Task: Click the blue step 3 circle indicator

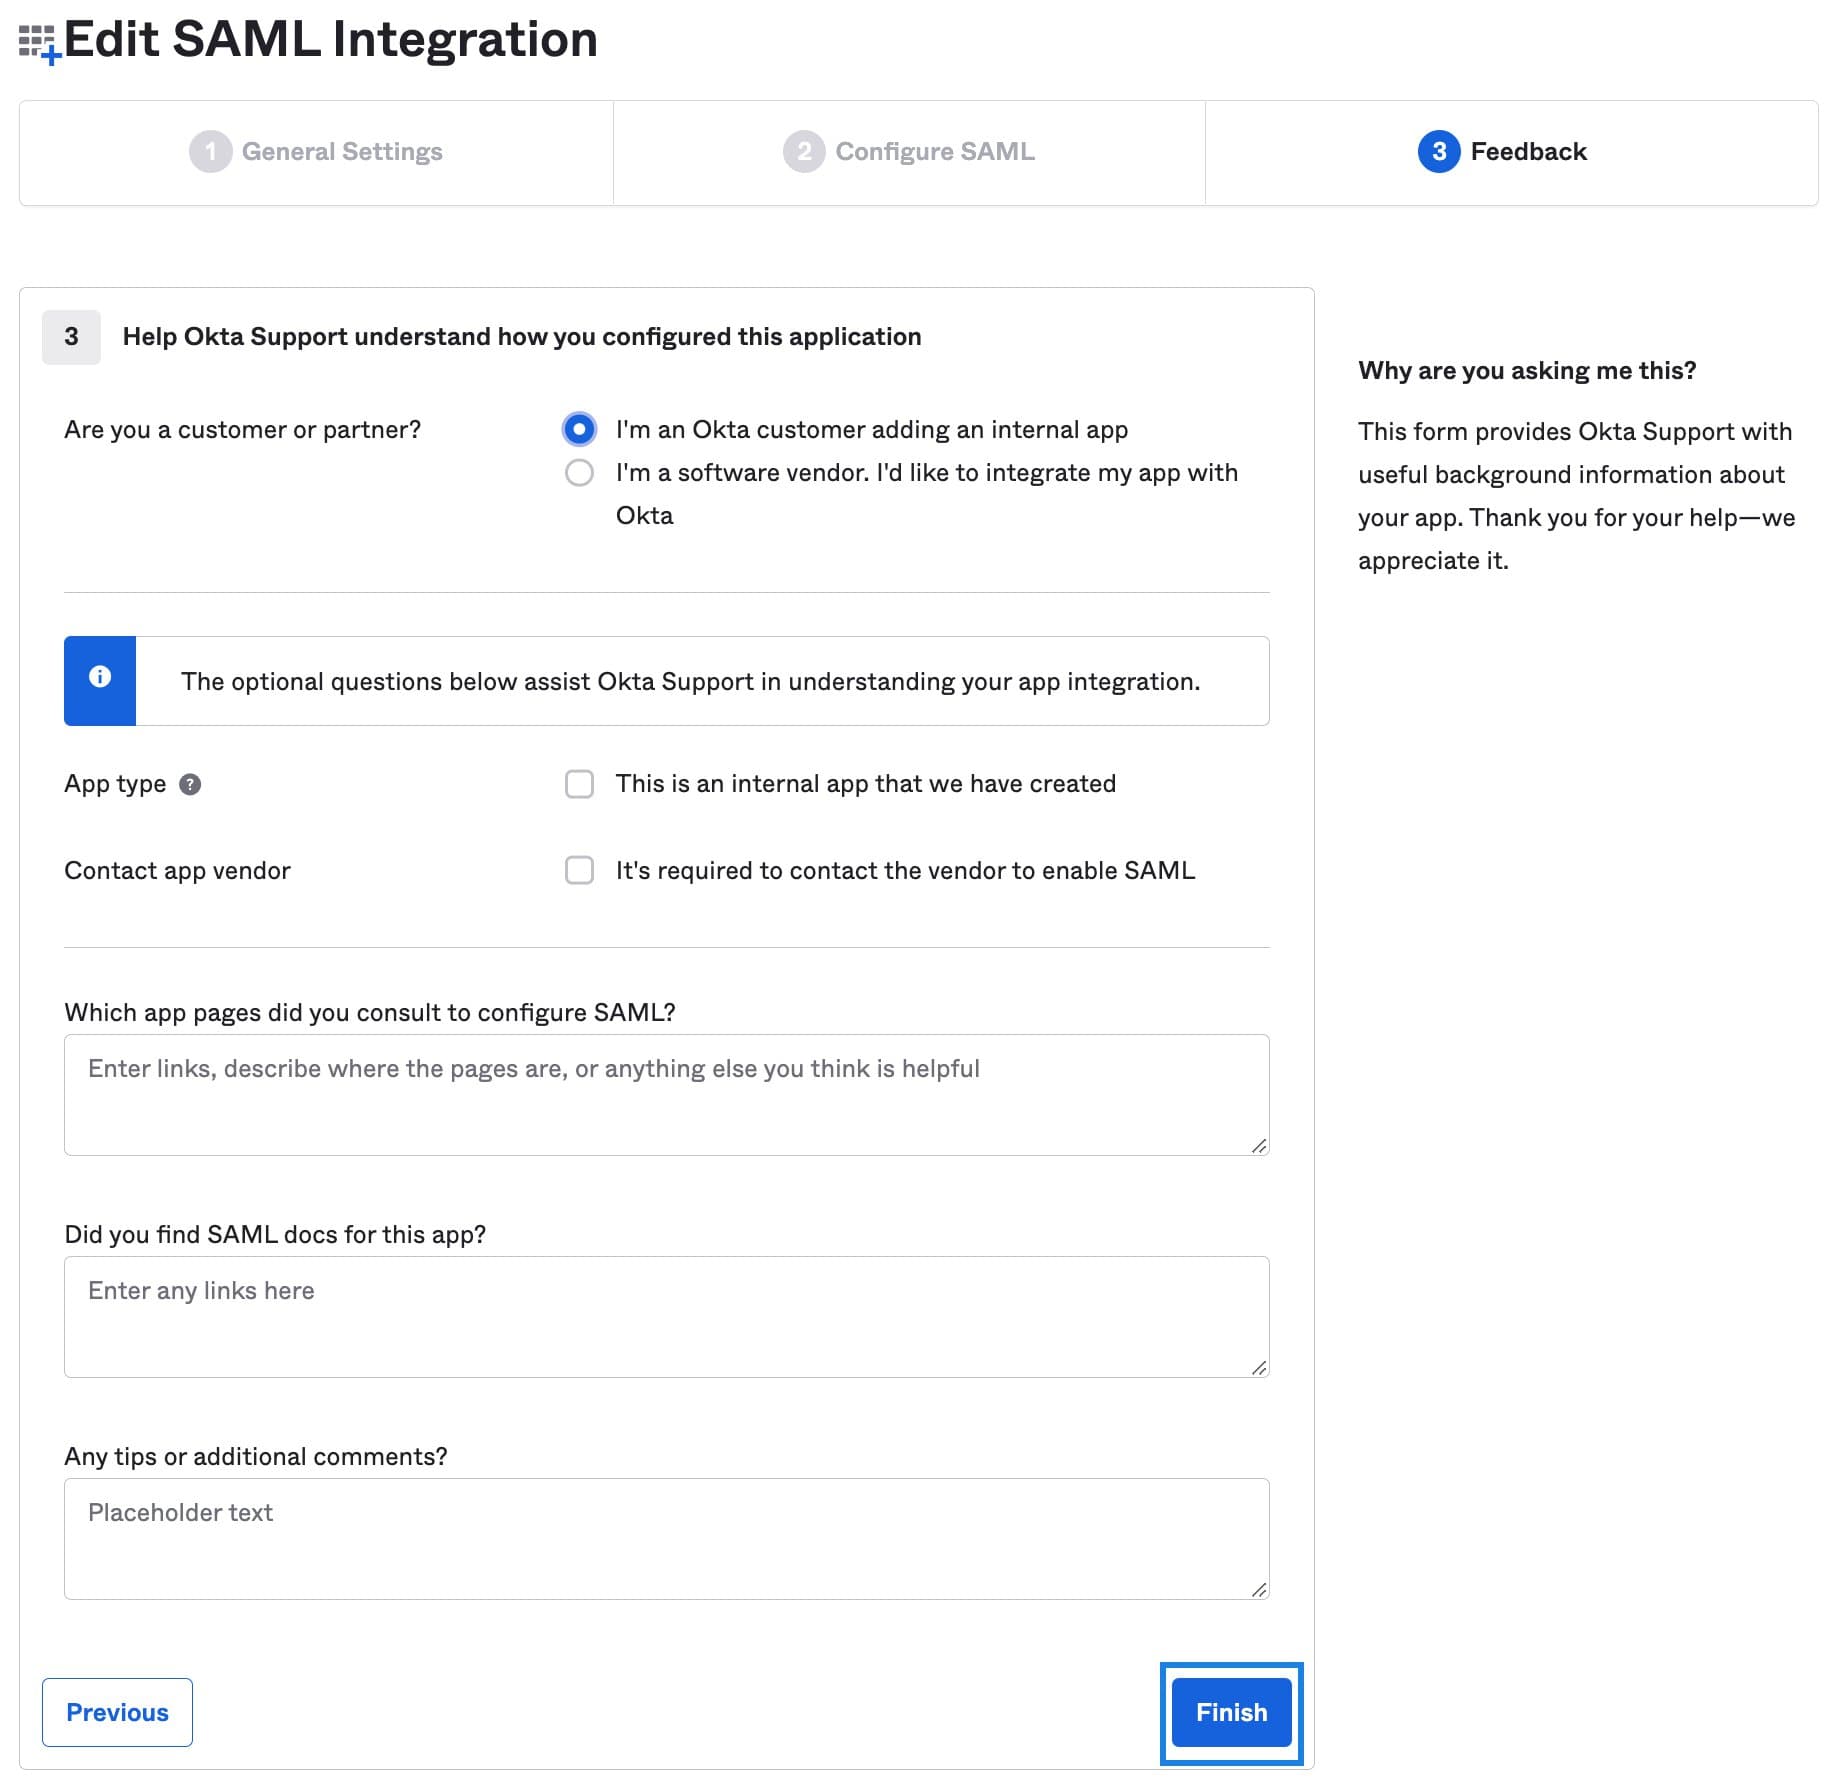Action: tap(1438, 152)
